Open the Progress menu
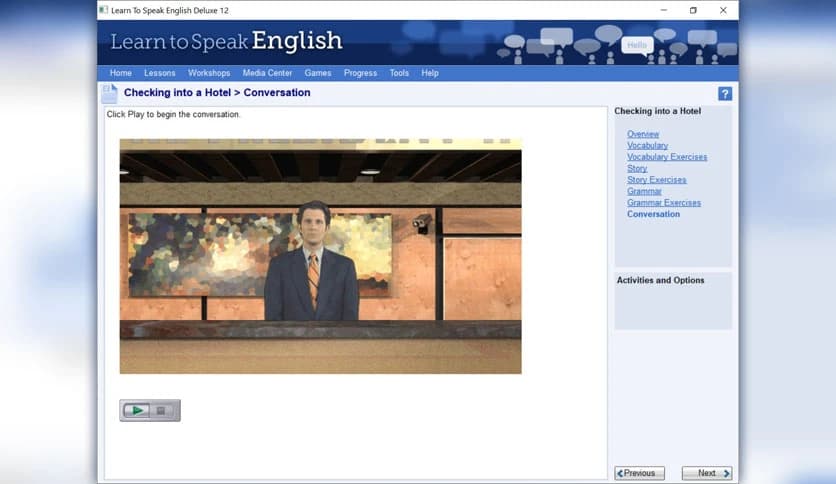 [x=360, y=73]
